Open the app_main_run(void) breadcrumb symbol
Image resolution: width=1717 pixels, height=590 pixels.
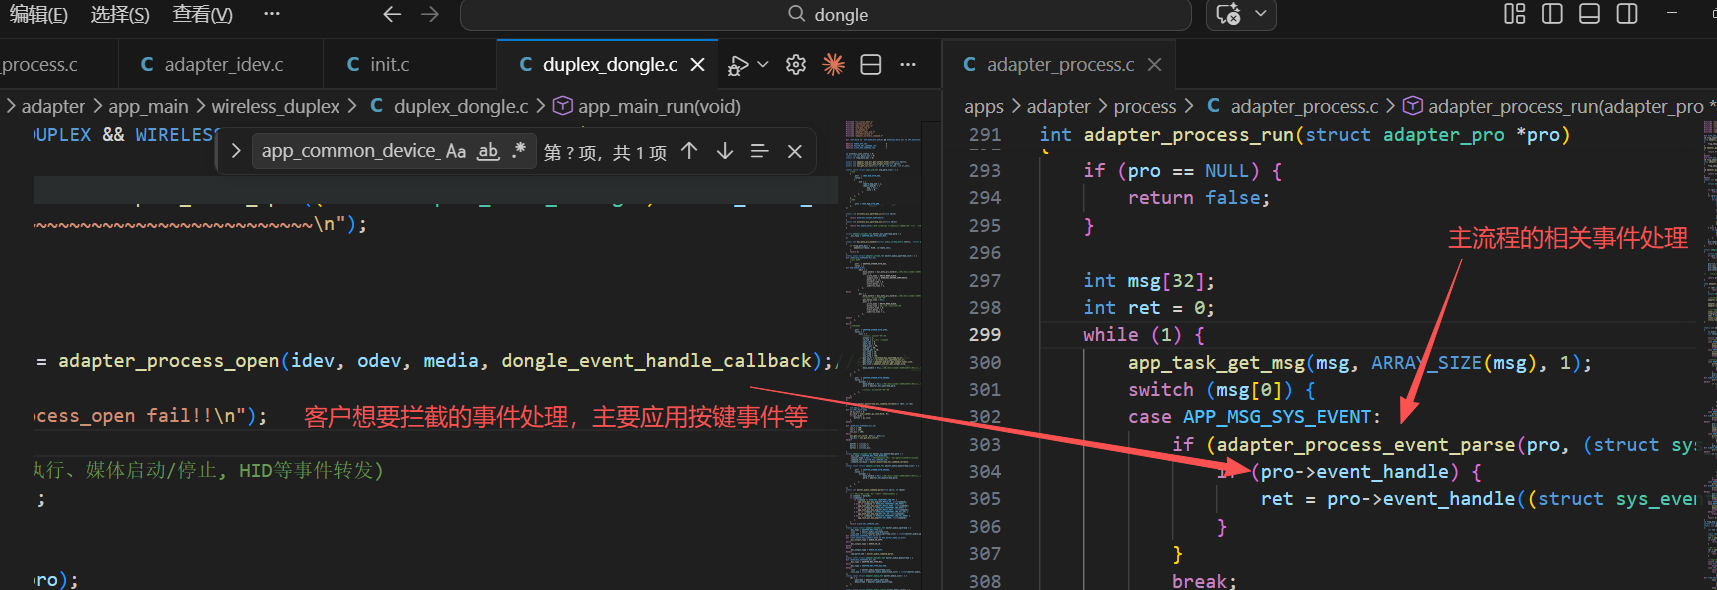pyautogui.click(x=659, y=106)
